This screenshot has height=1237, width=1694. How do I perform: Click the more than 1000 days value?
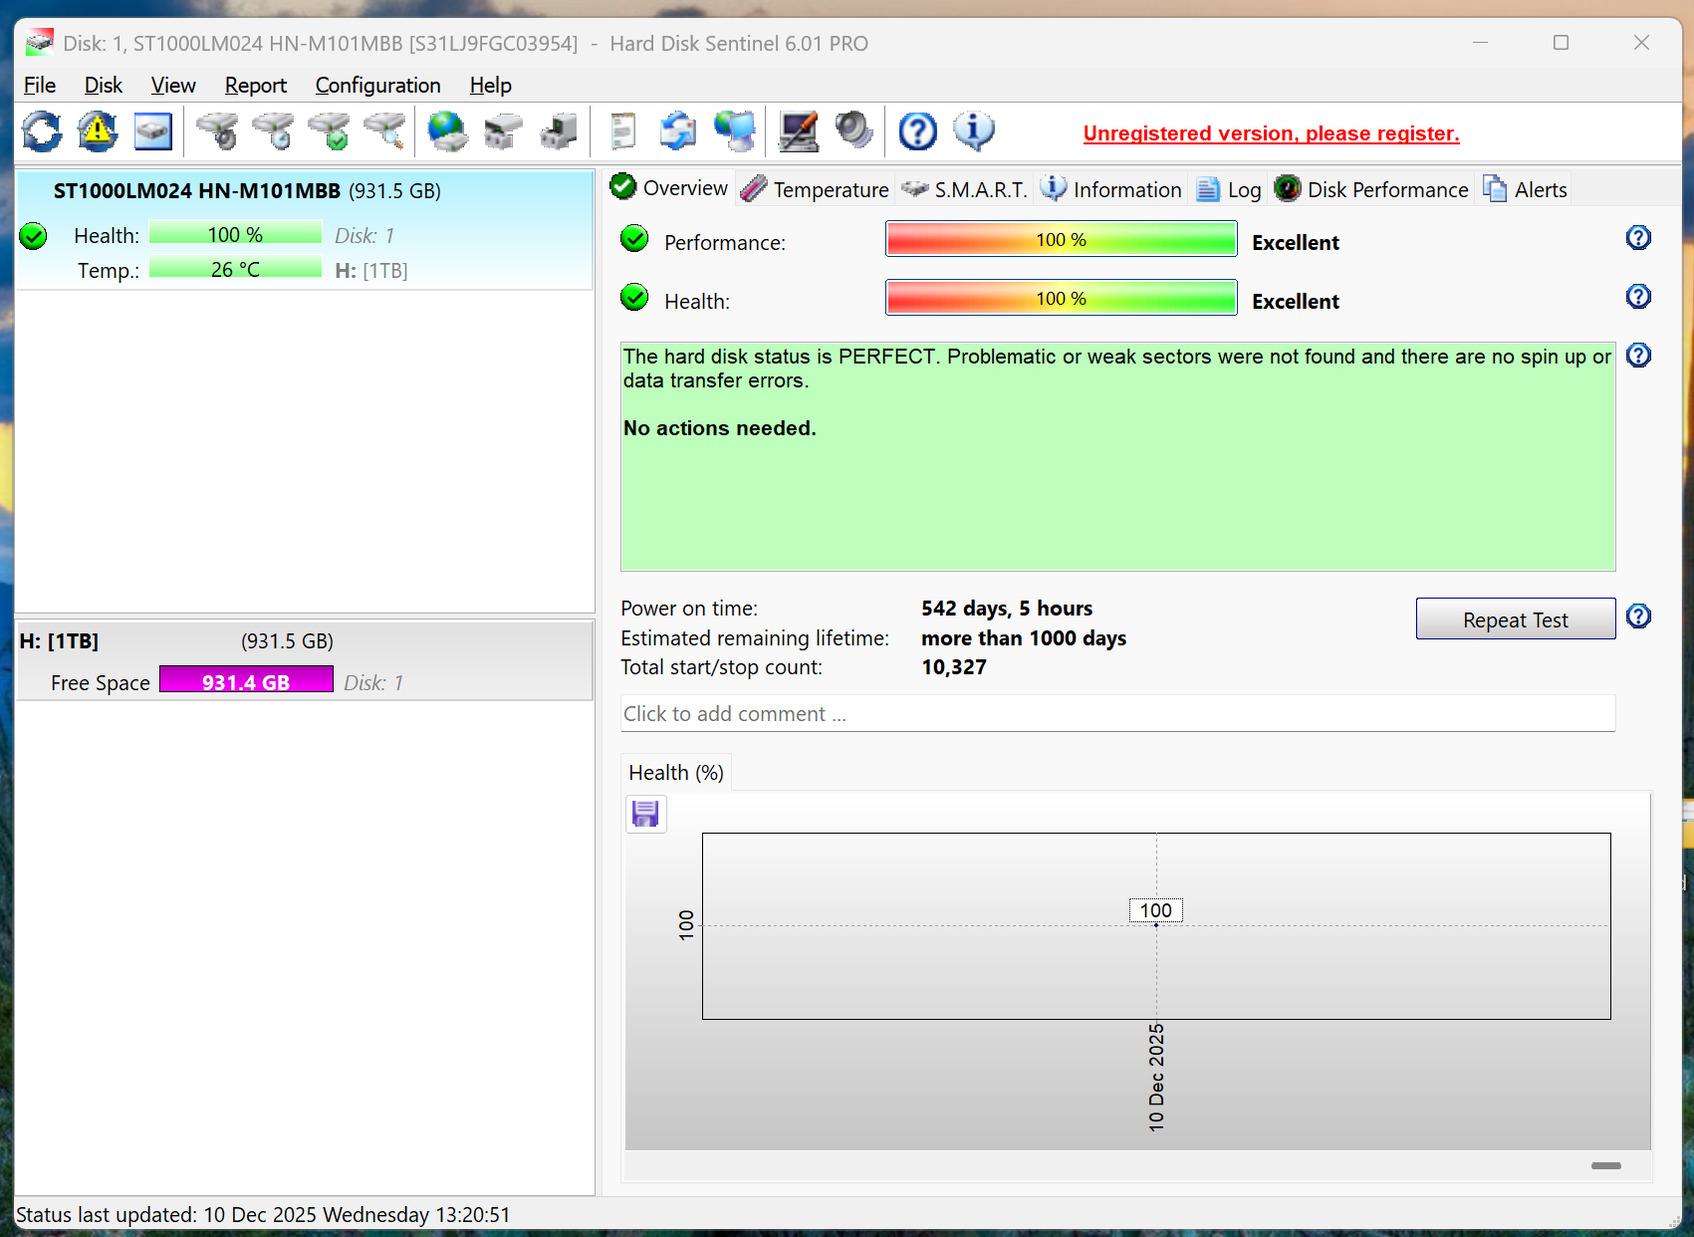click(1023, 639)
